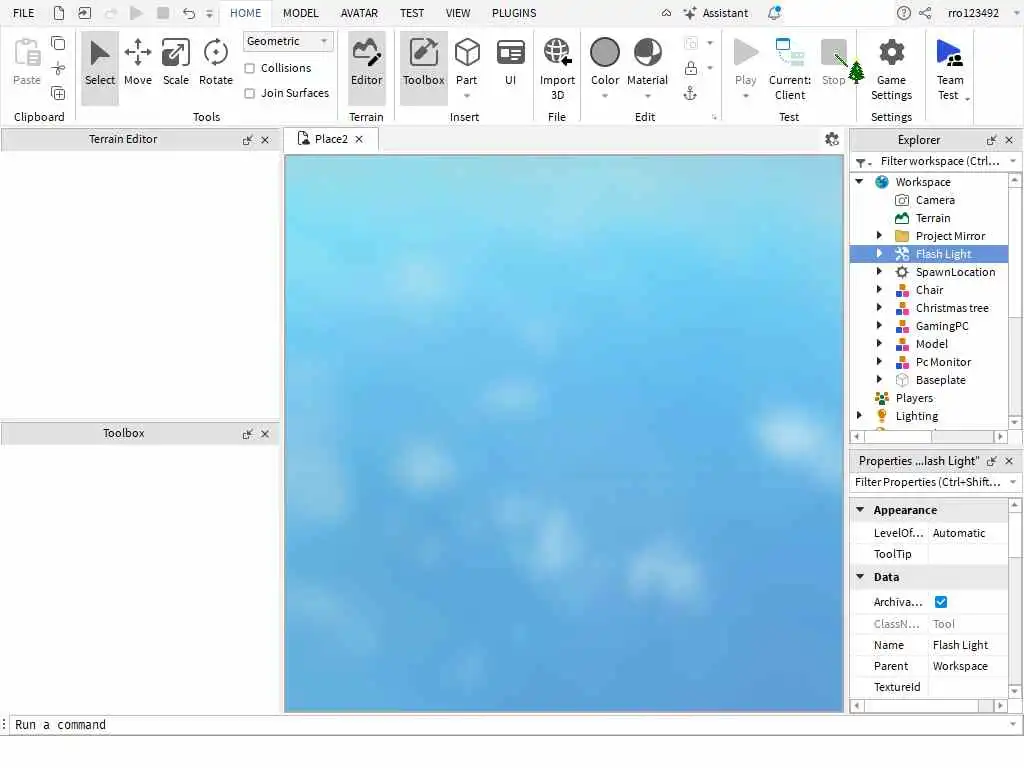Select the Camera item in Explorer

click(935, 200)
